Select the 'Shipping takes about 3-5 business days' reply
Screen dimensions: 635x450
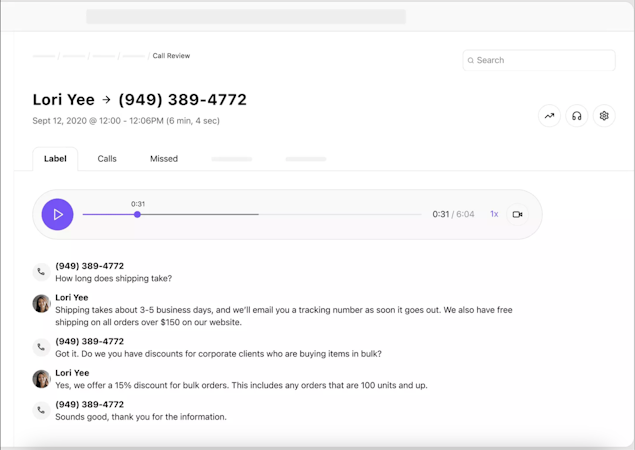point(284,316)
